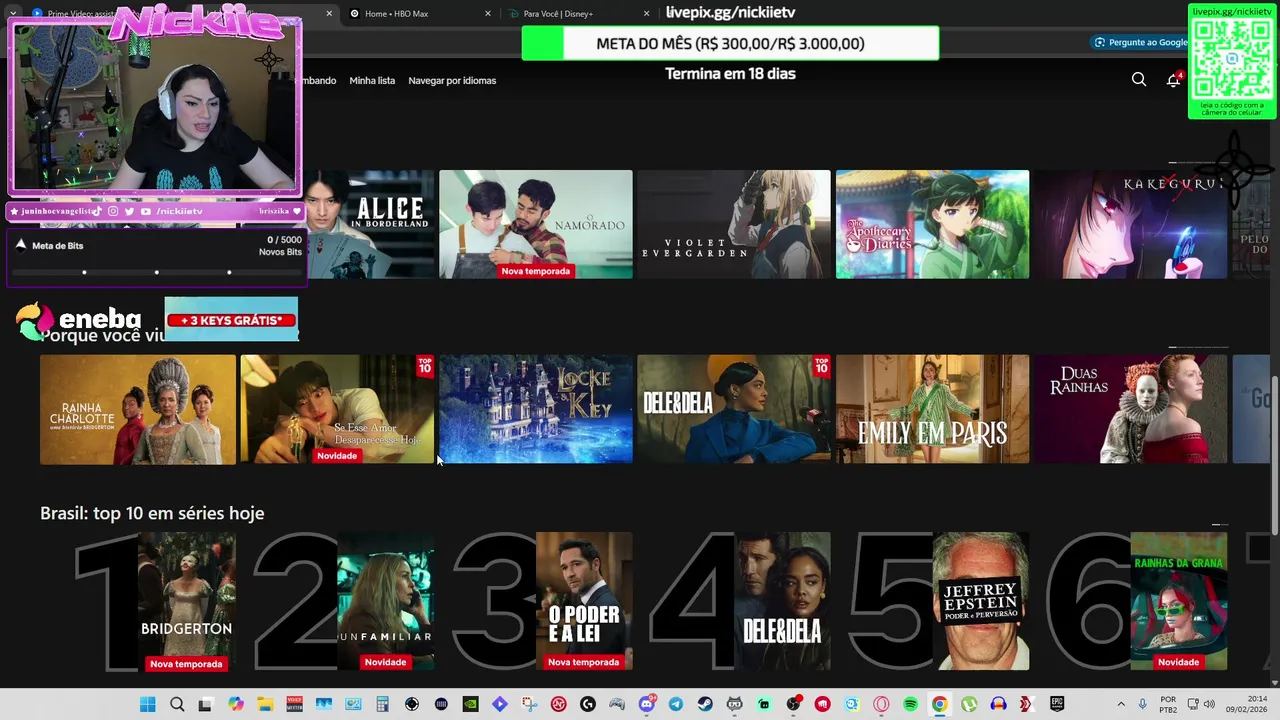Open the NVIDIA app taskbar icon
Image resolution: width=1280 pixels, height=720 pixels.
pyautogui.click(x=470, y=704)
